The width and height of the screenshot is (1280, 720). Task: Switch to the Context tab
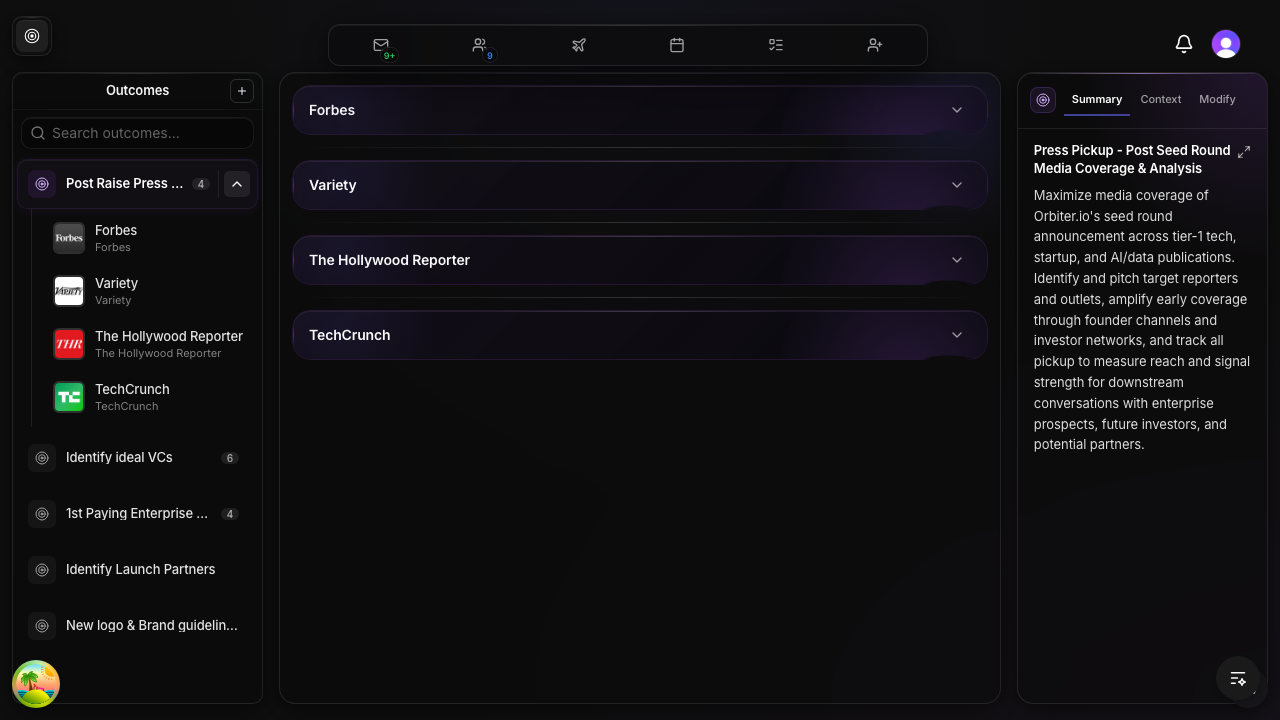1160,99
